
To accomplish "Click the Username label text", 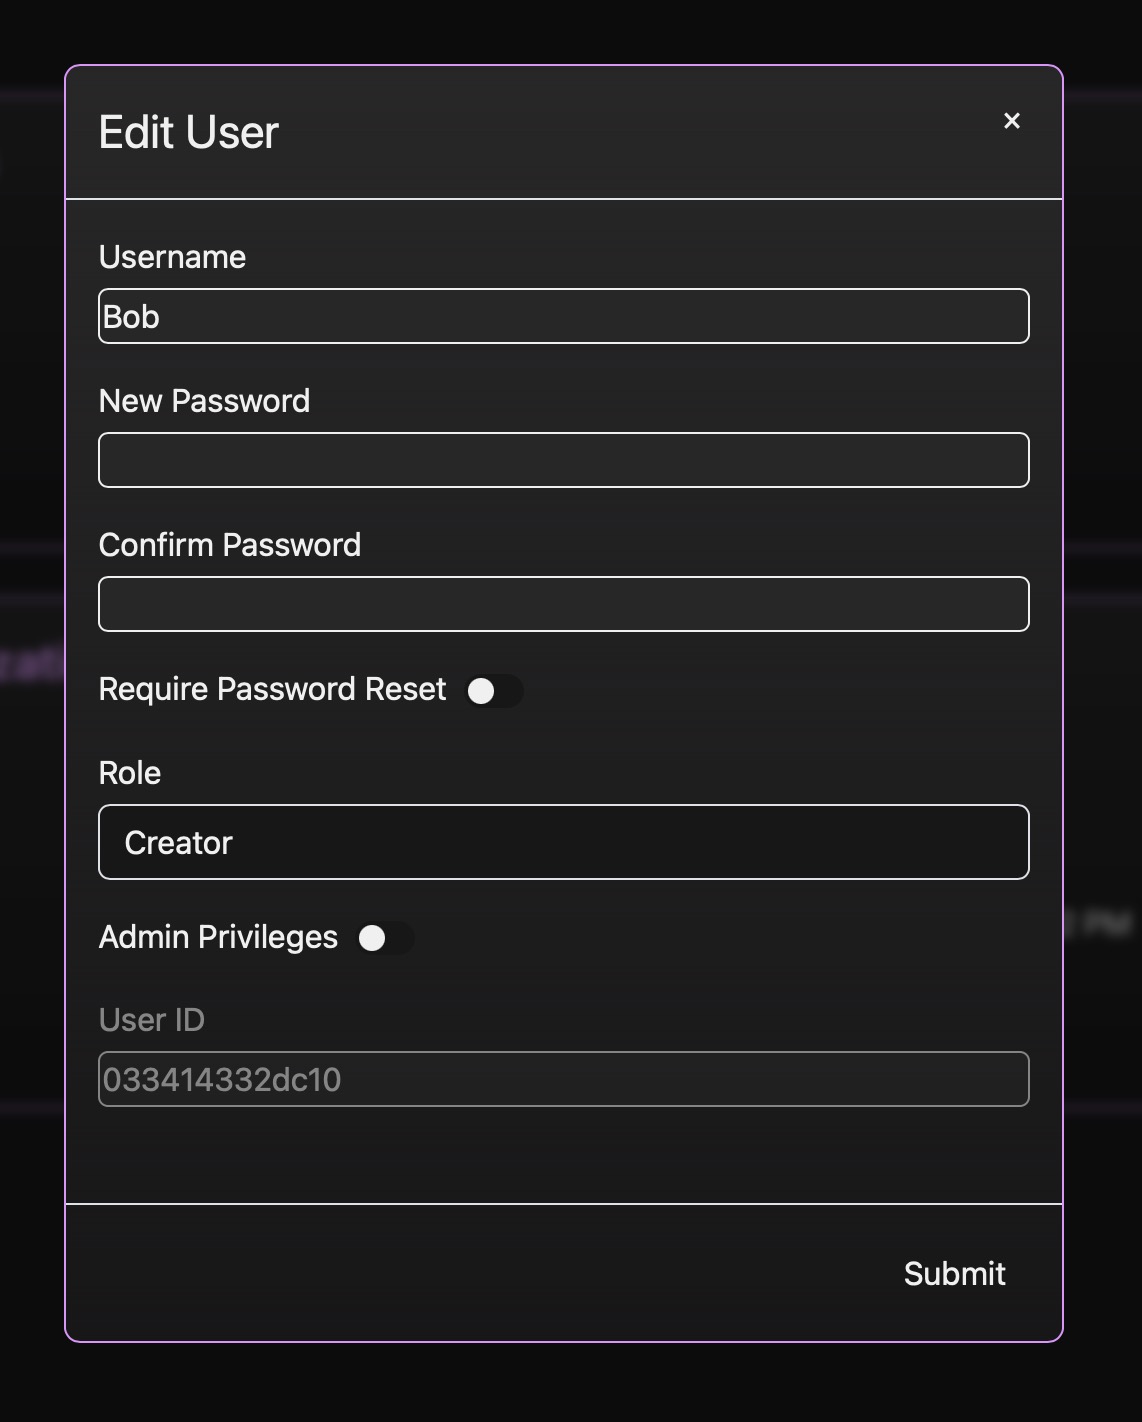I will [x=172, y=257].
